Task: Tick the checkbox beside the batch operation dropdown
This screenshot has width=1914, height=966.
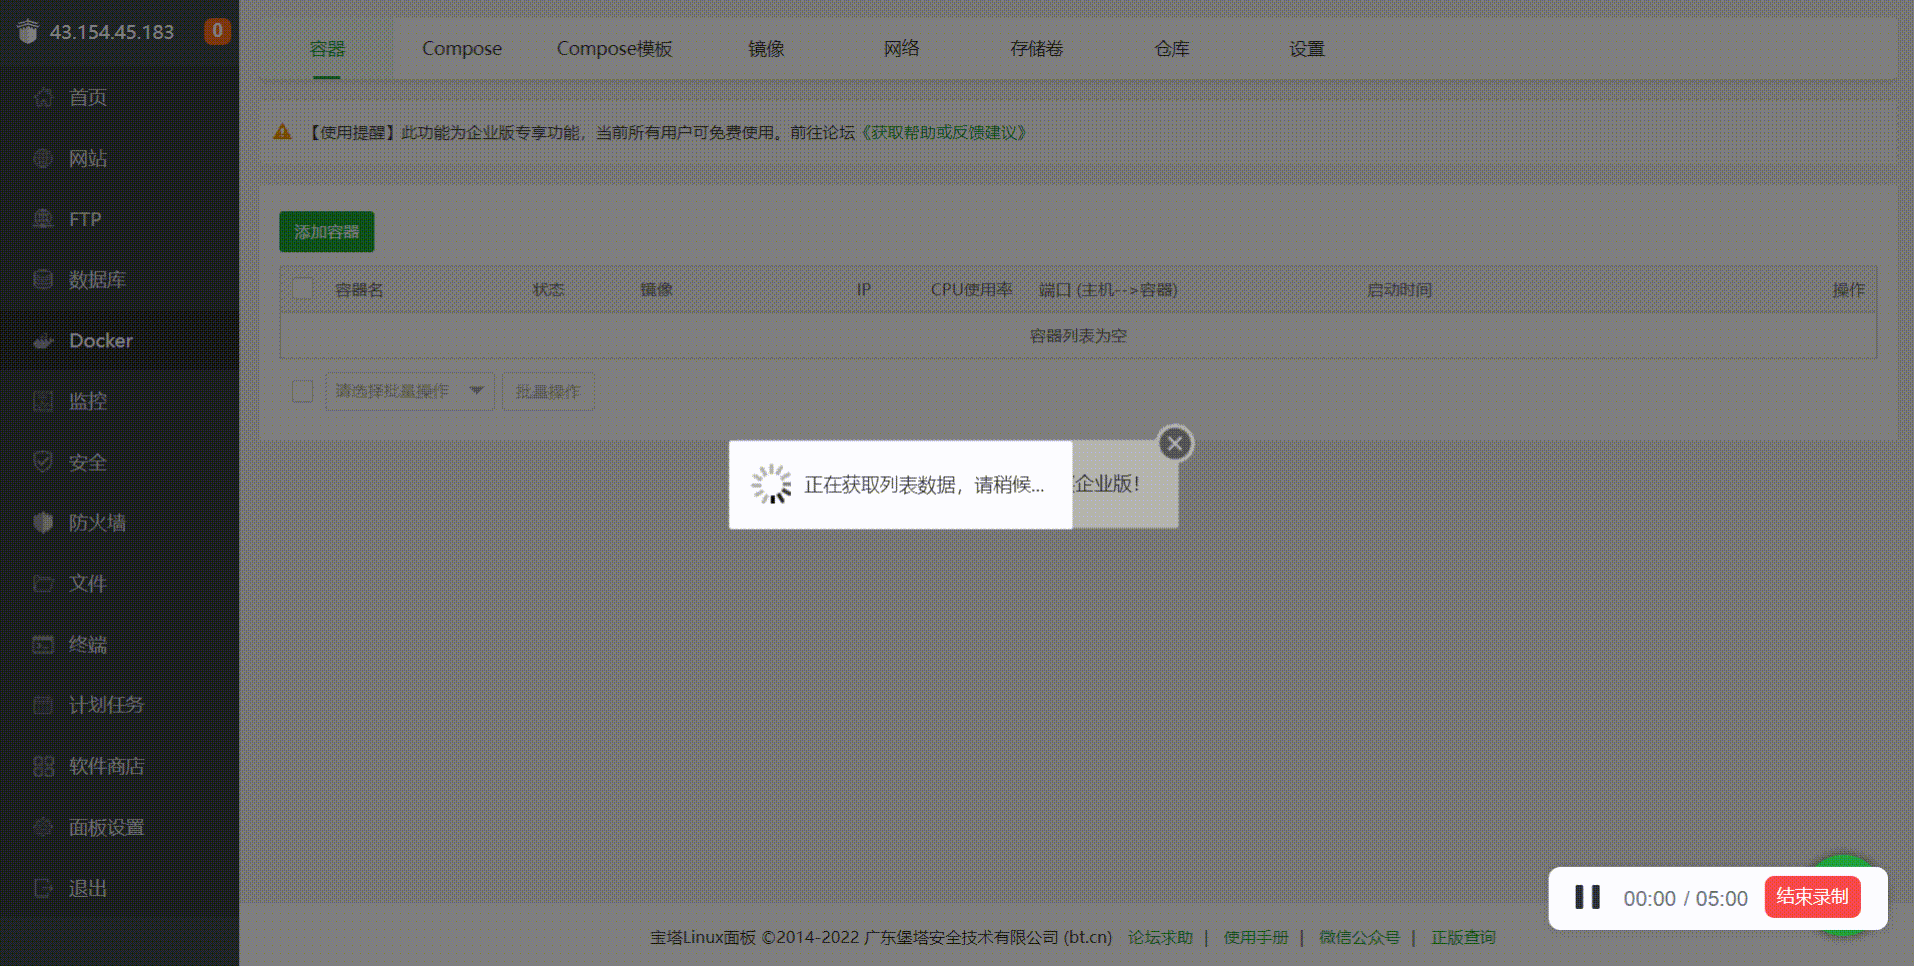Action: click(302, 391)
